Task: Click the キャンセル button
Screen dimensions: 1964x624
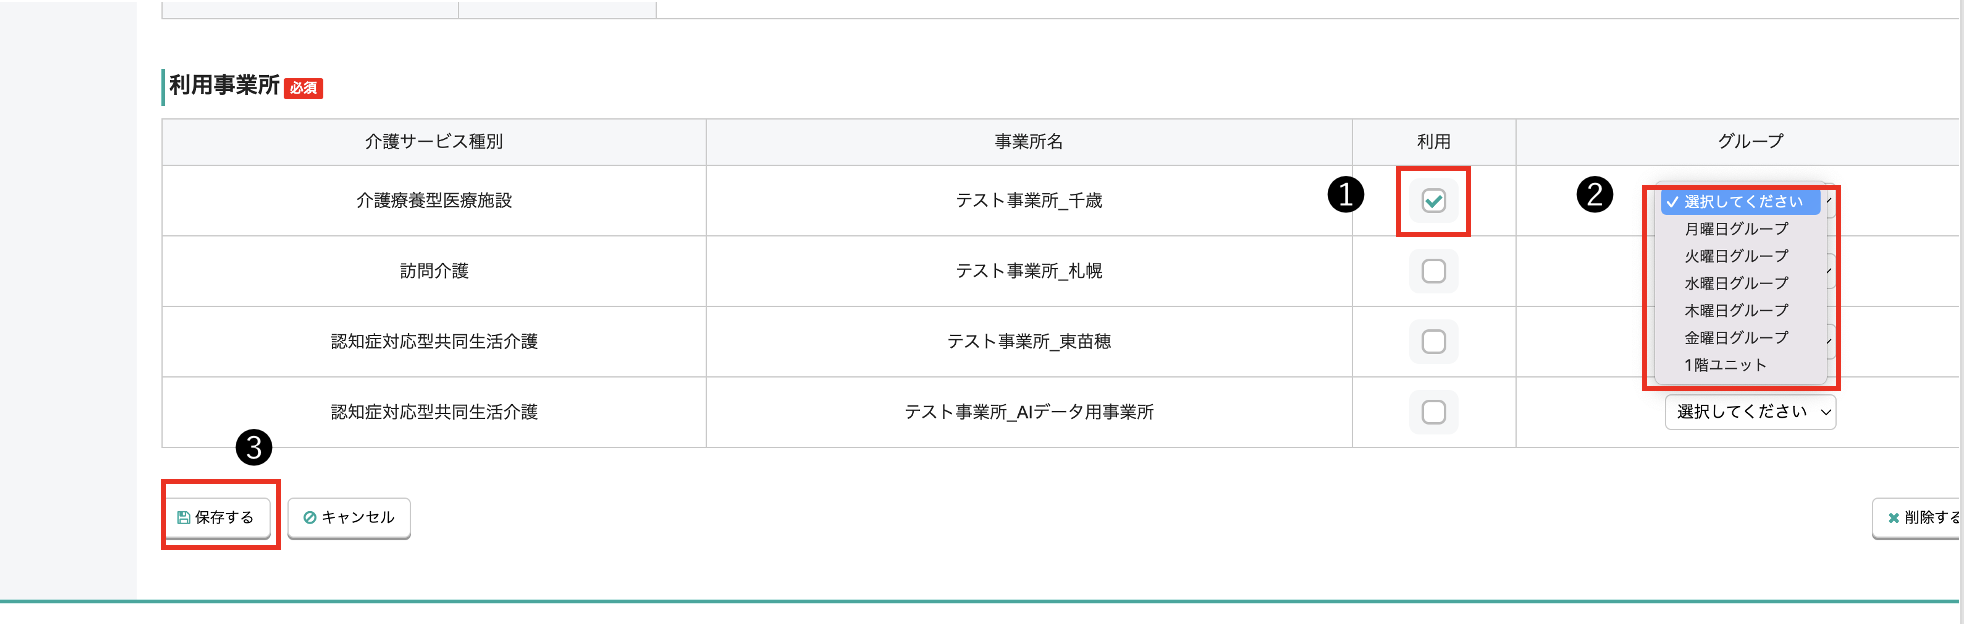Action: click(348, 517)
